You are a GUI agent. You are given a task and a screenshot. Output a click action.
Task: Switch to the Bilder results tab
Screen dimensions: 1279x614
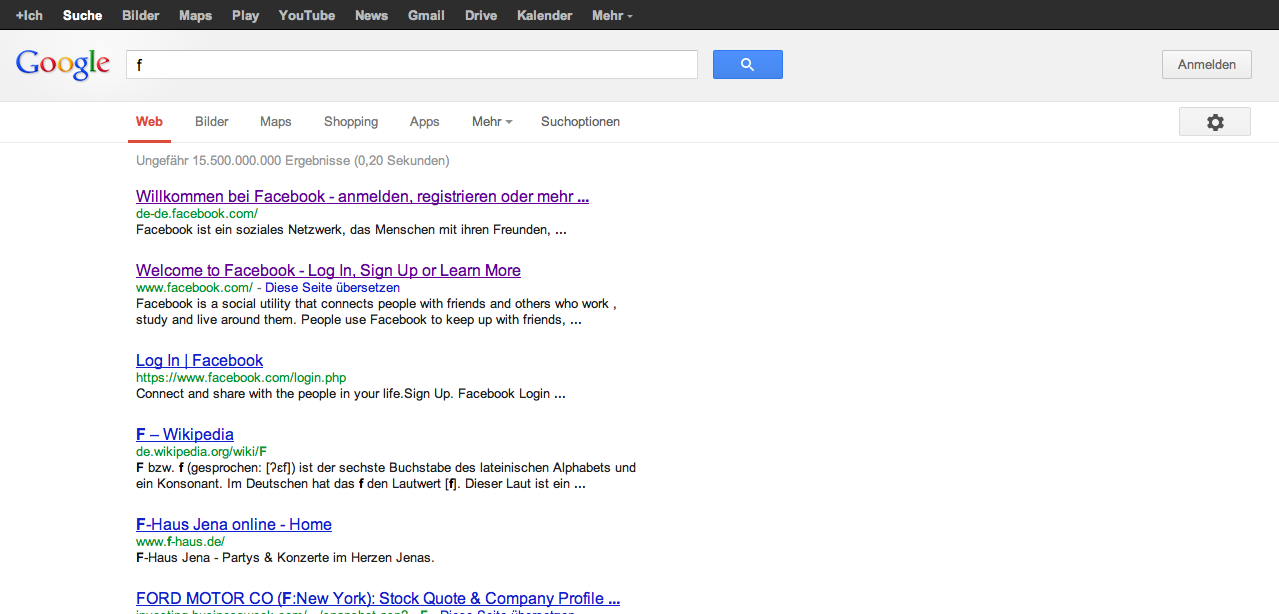point(212,122)
